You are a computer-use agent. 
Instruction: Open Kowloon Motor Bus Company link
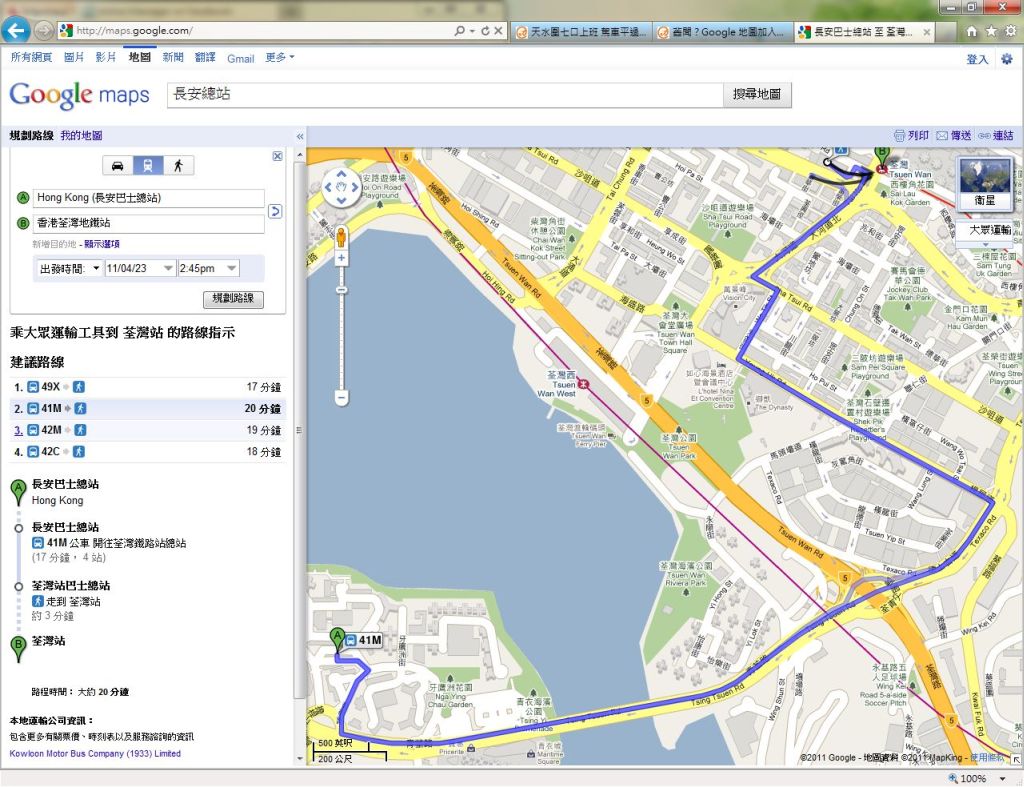pyautogui.click(x=95, y=754)
